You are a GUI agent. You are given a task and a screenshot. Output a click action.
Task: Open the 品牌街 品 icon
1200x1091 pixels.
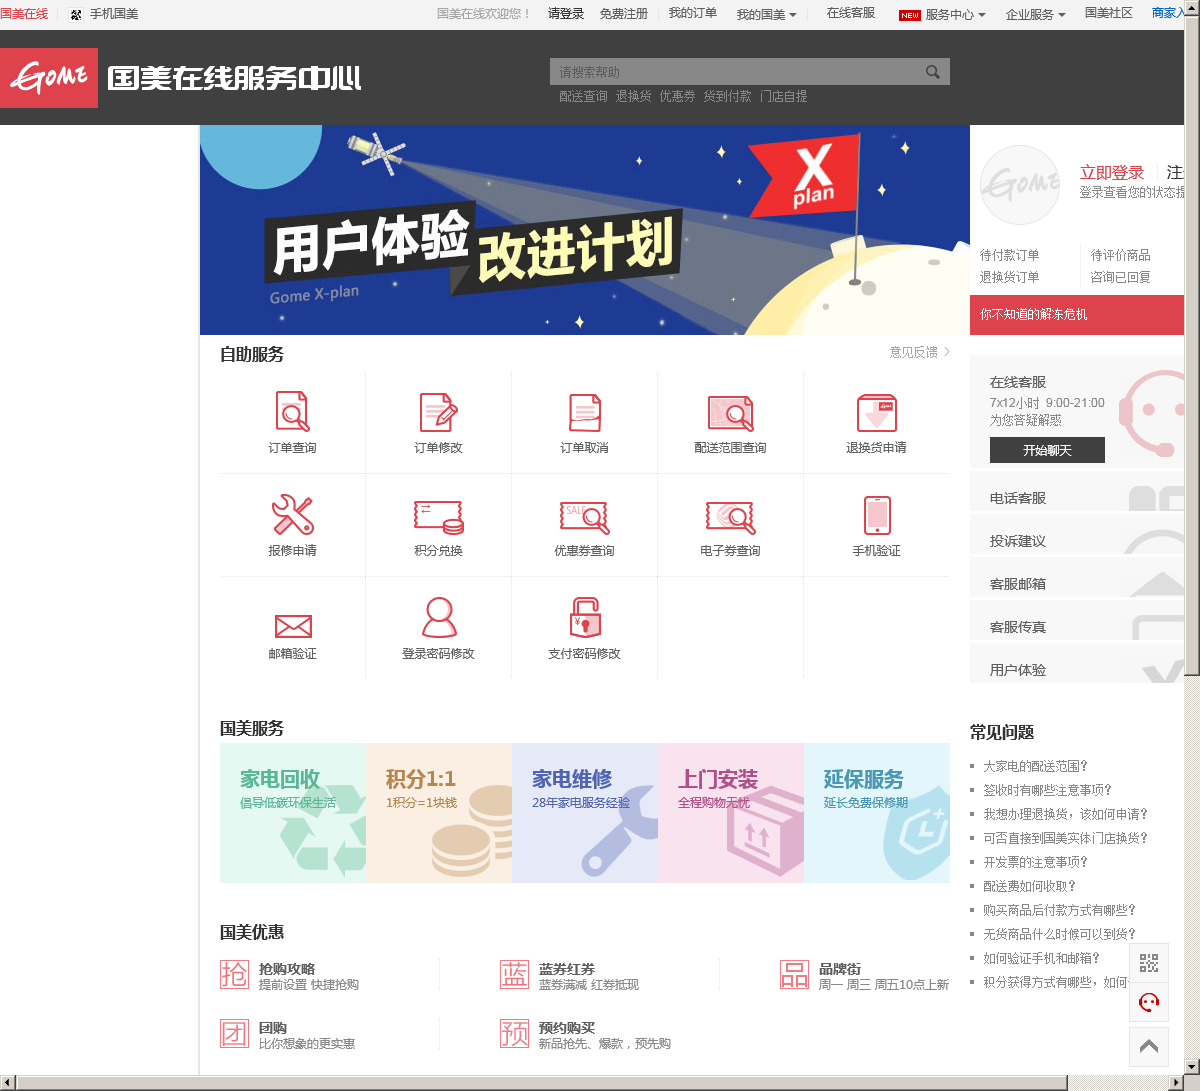(794, 974)
